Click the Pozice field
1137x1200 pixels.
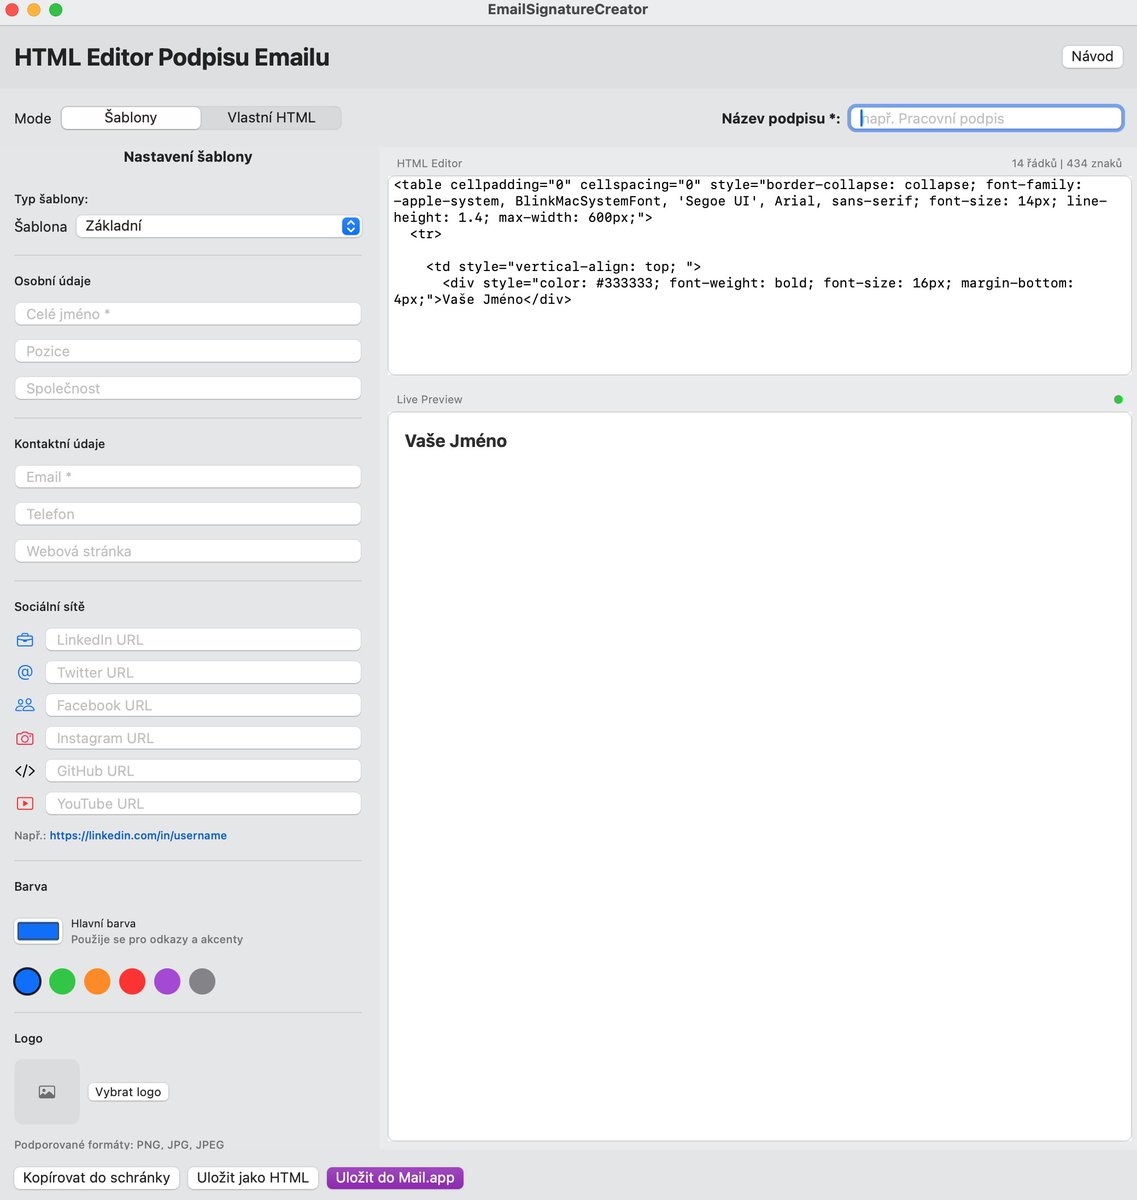(x=188, y=351)
